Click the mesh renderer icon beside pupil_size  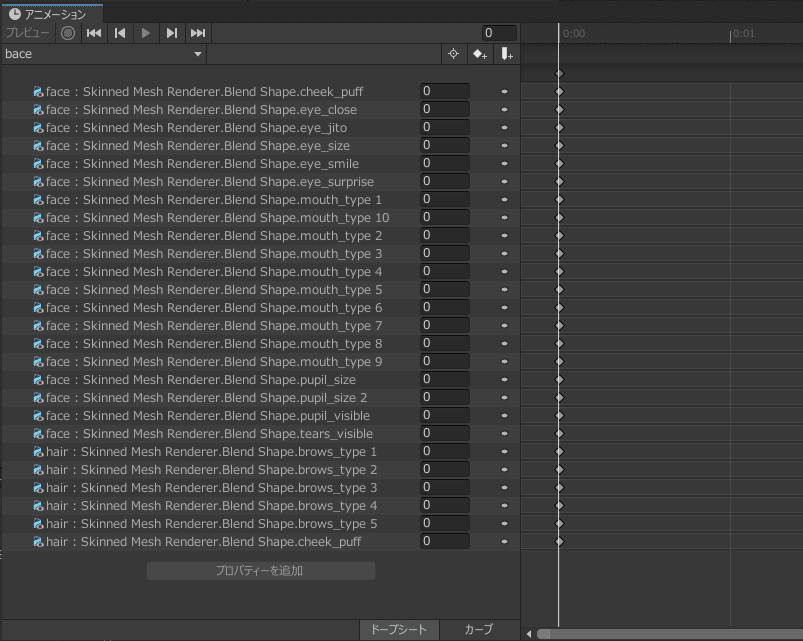38,379
